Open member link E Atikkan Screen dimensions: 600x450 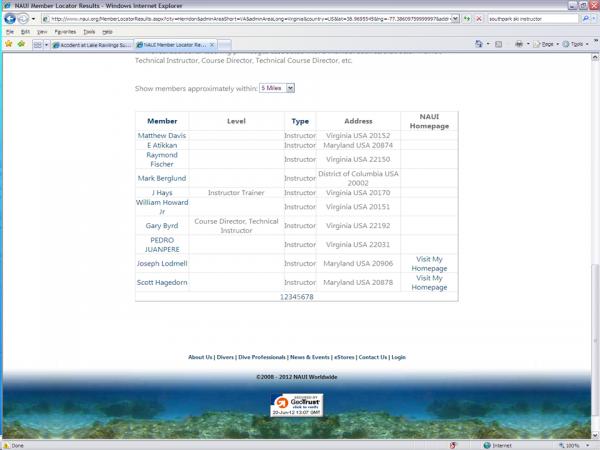tap(162, 145)
